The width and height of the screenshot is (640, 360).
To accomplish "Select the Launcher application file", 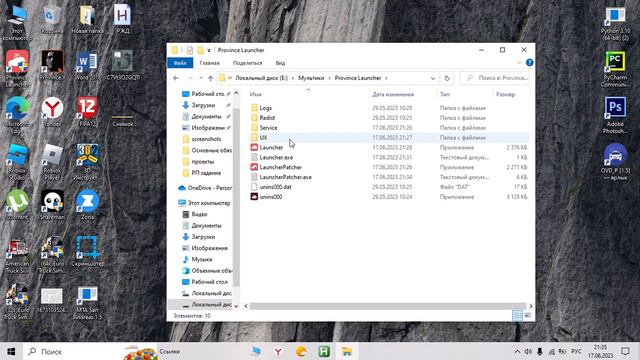I will 271,147.
